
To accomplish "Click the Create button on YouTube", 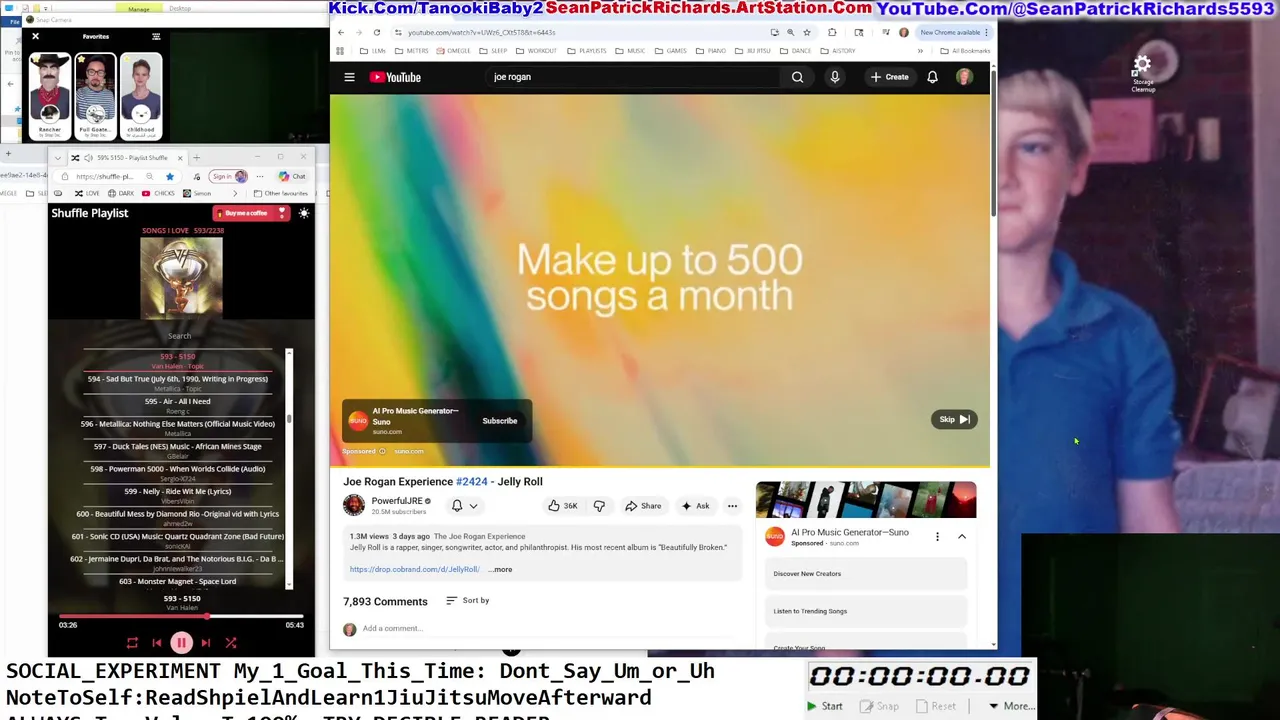I will point(889,77).
